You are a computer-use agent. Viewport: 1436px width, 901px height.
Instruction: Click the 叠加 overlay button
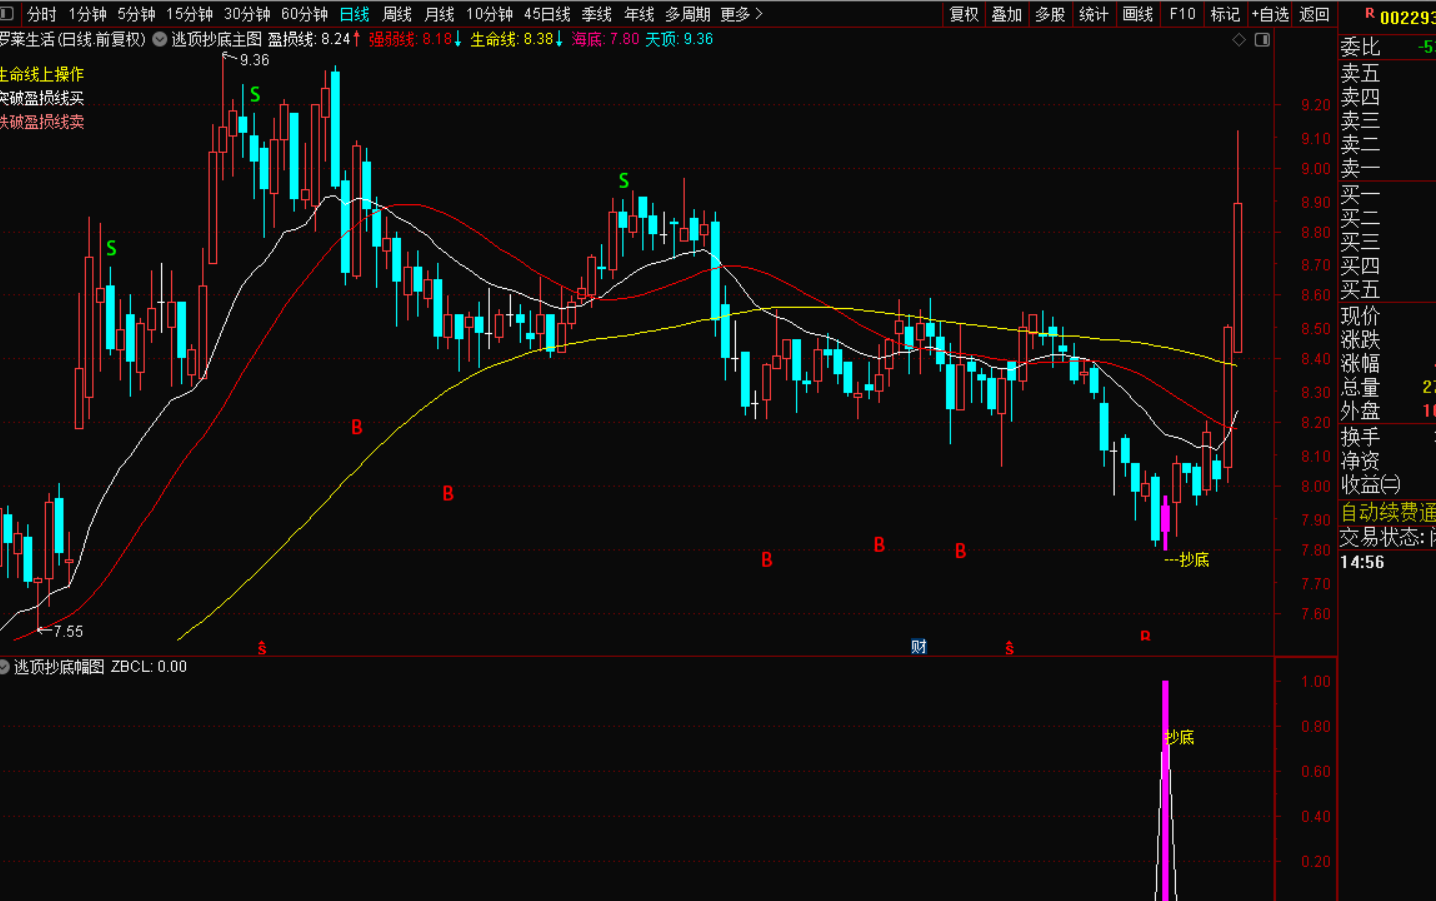[1006, 14]
